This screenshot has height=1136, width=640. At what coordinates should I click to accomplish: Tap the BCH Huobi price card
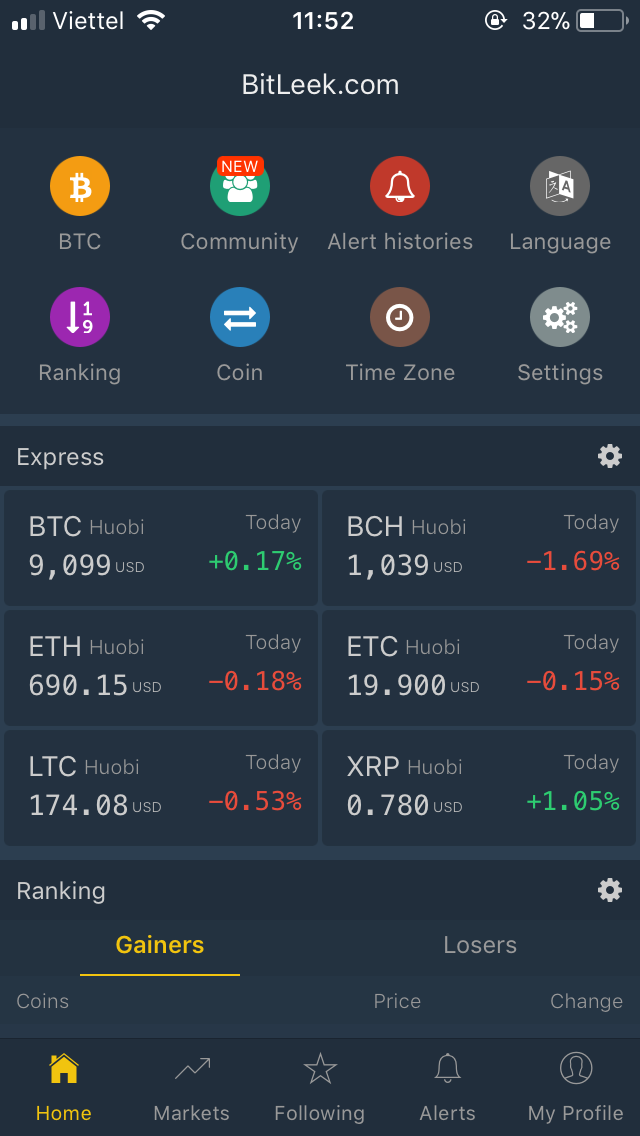point(479,547)
